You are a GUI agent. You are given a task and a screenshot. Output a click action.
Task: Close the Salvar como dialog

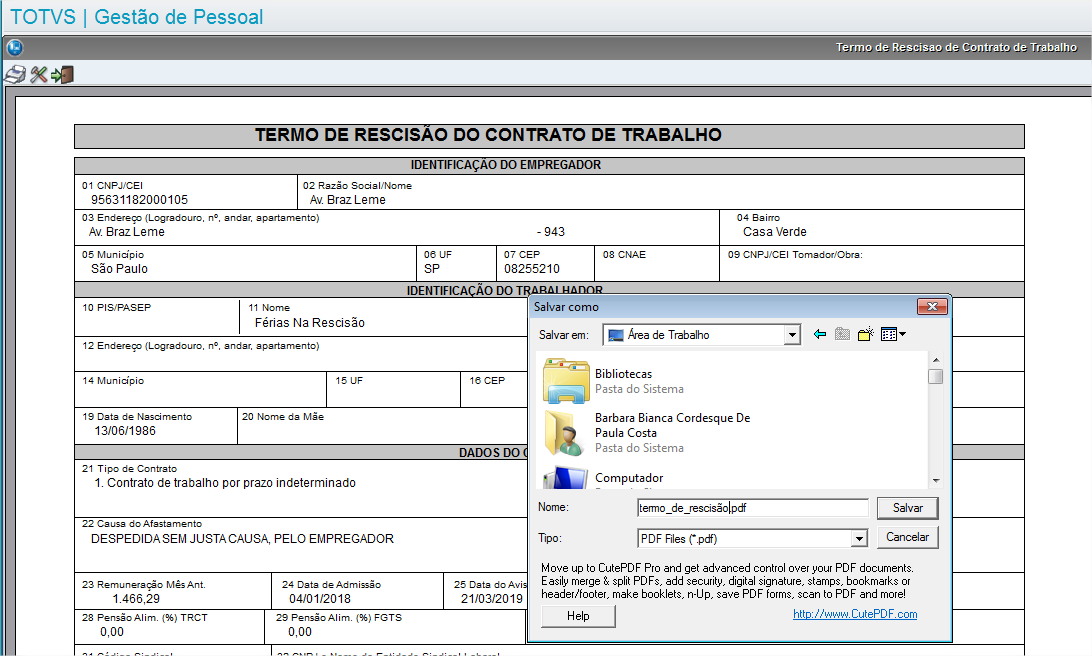932,306
